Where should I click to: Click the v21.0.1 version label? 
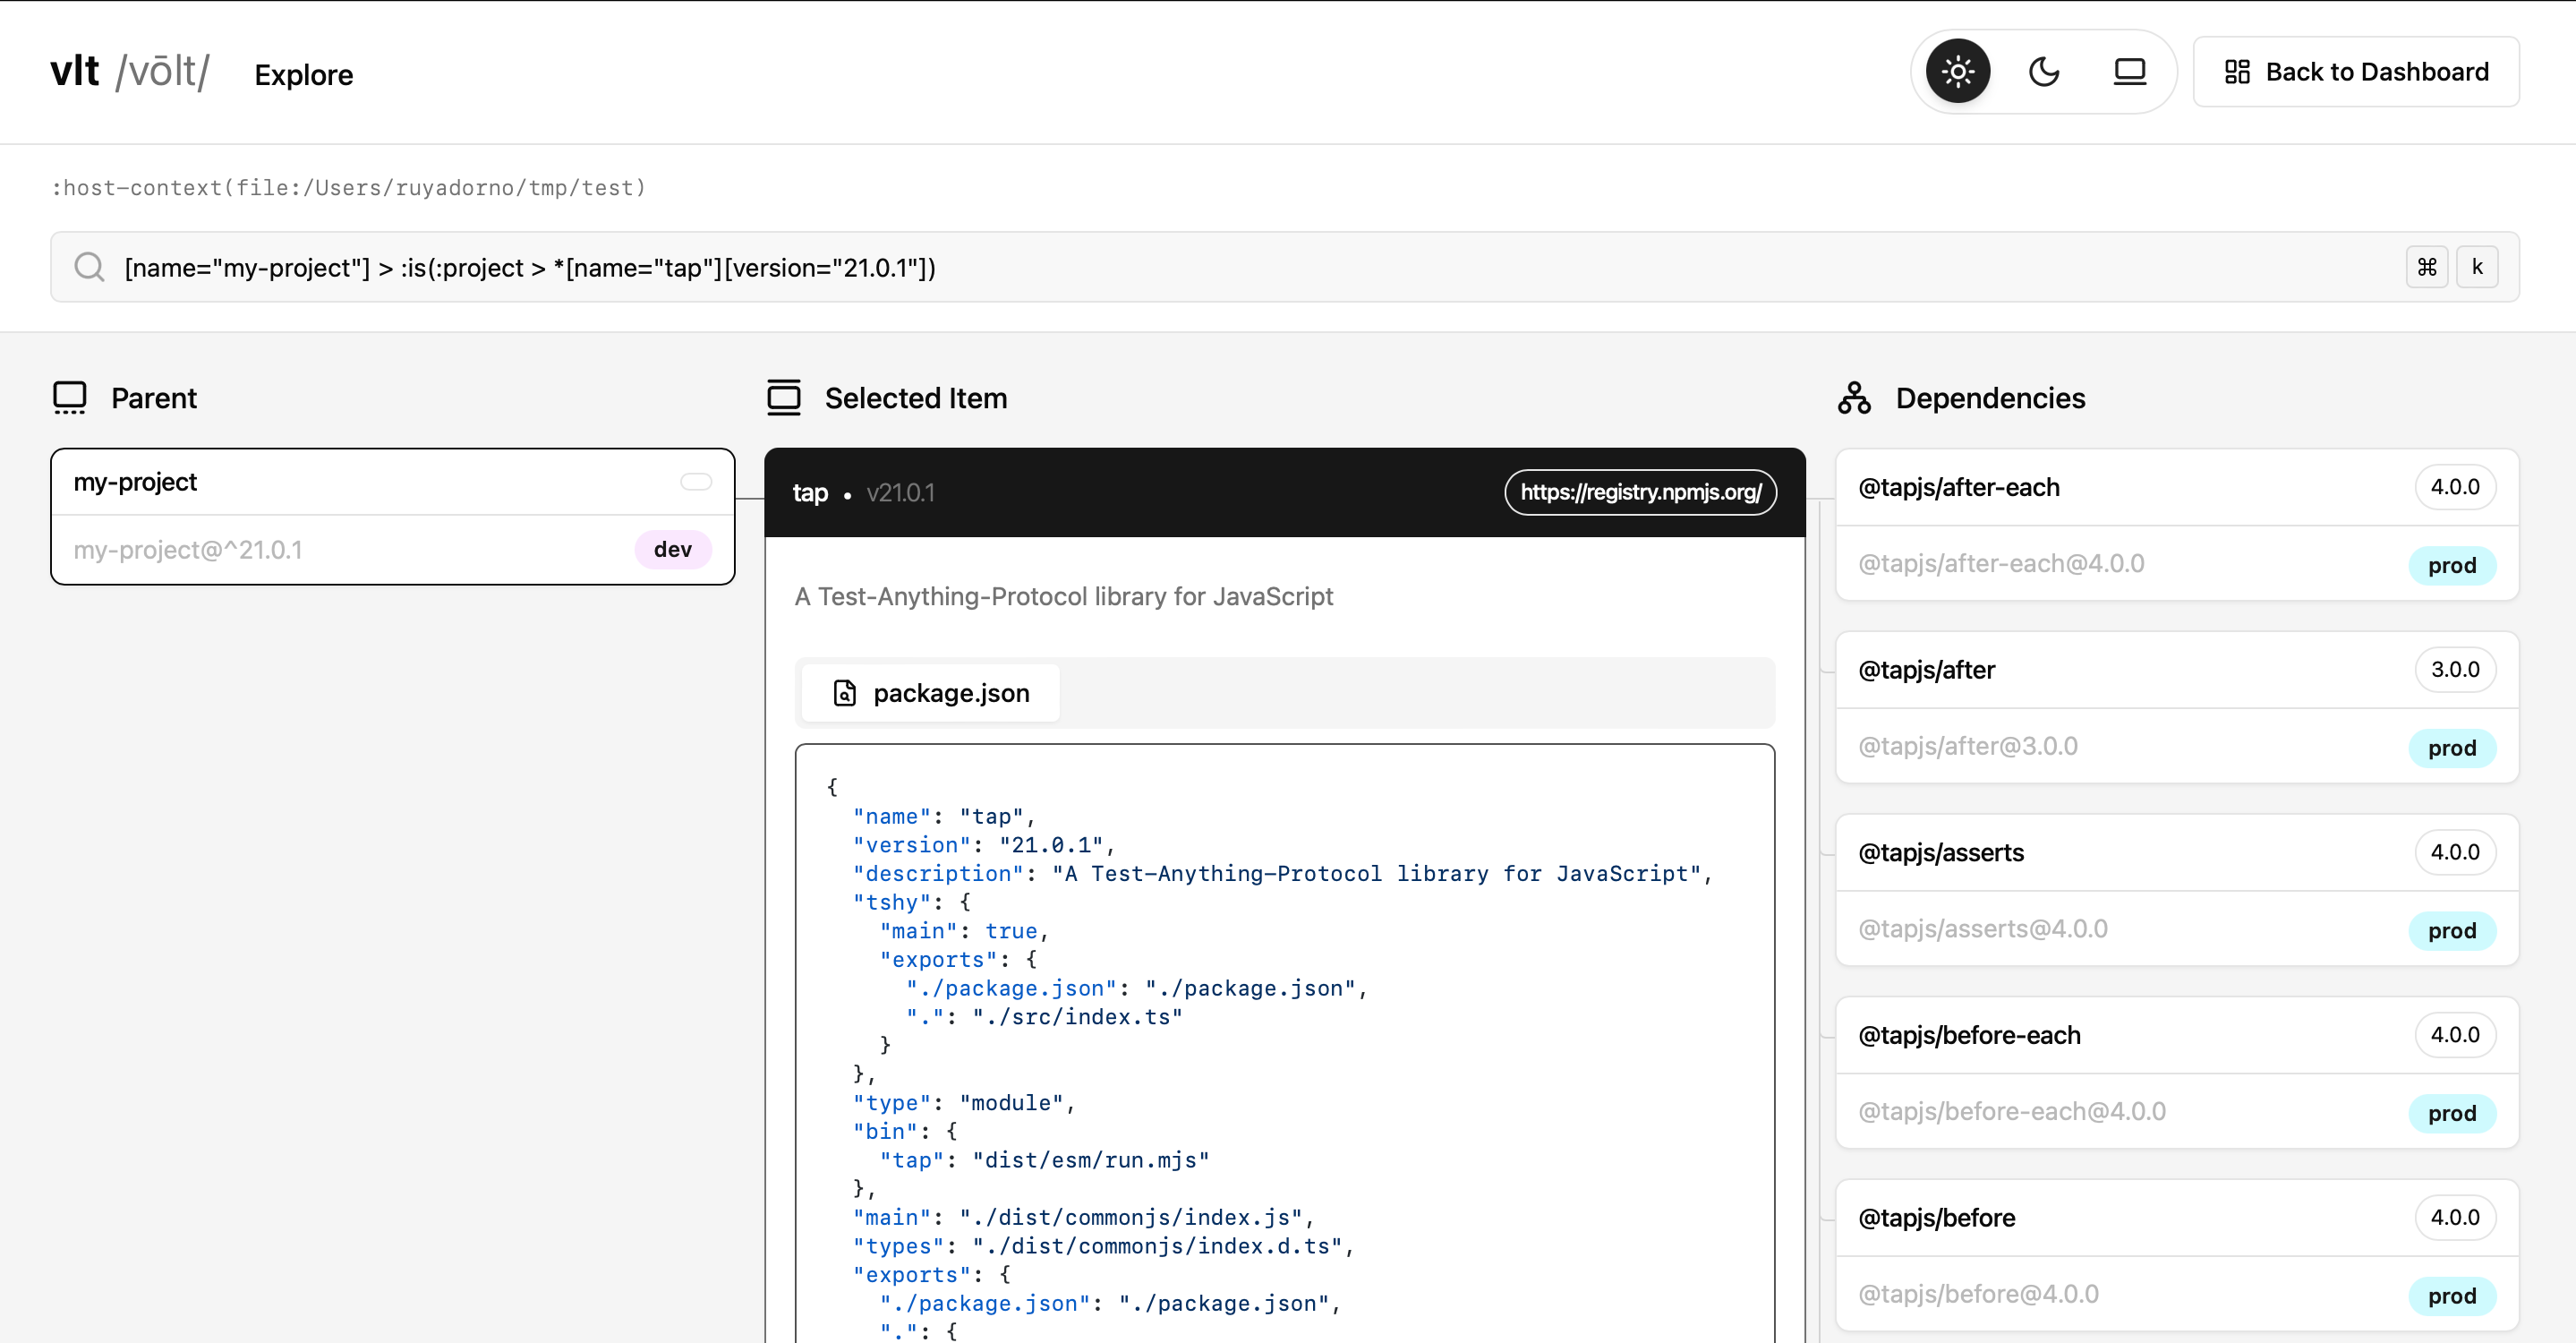[900, 493]
